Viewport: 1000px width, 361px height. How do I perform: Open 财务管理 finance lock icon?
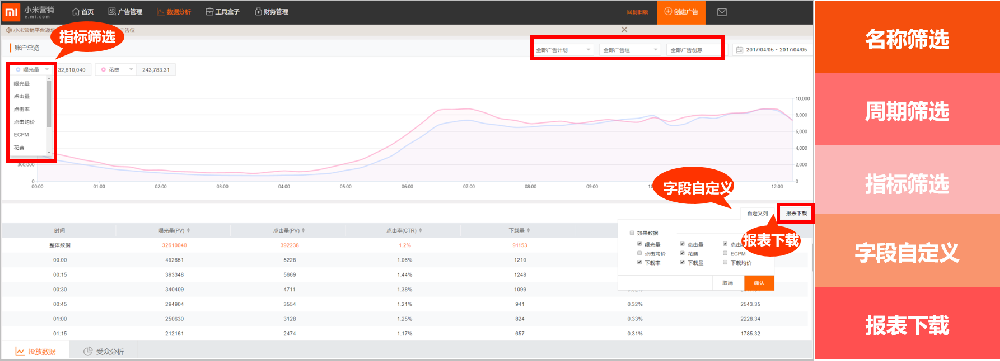coord(257,12)
